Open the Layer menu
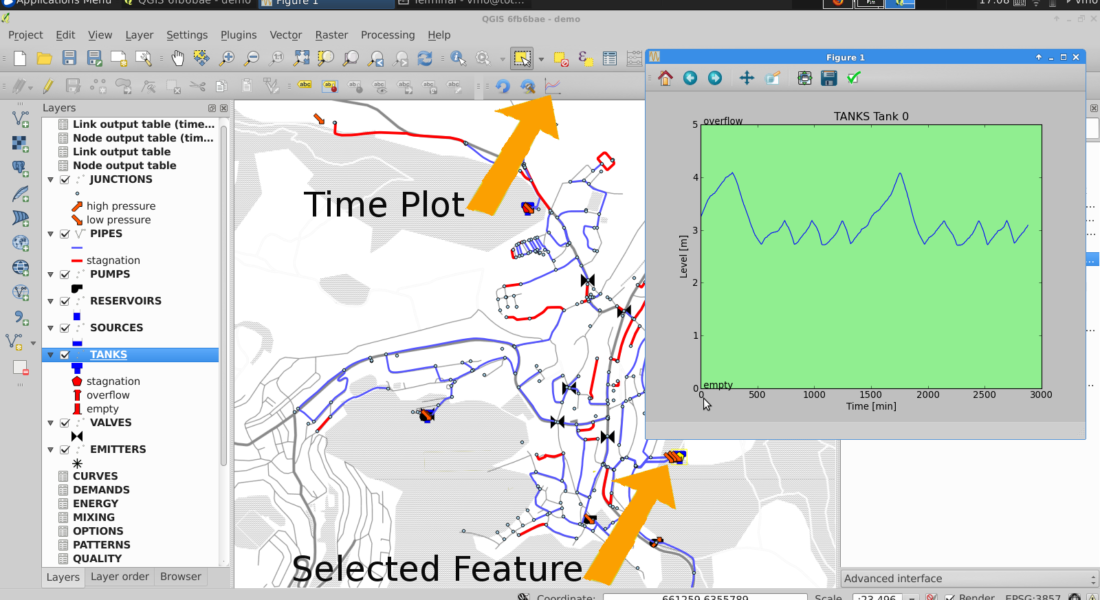 click(139, 34)
